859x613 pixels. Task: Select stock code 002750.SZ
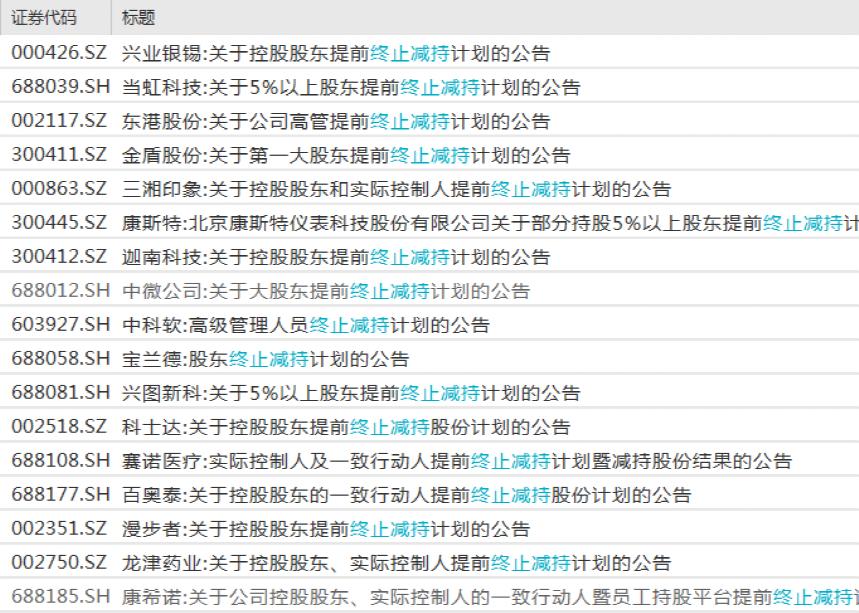coord(59,562)
